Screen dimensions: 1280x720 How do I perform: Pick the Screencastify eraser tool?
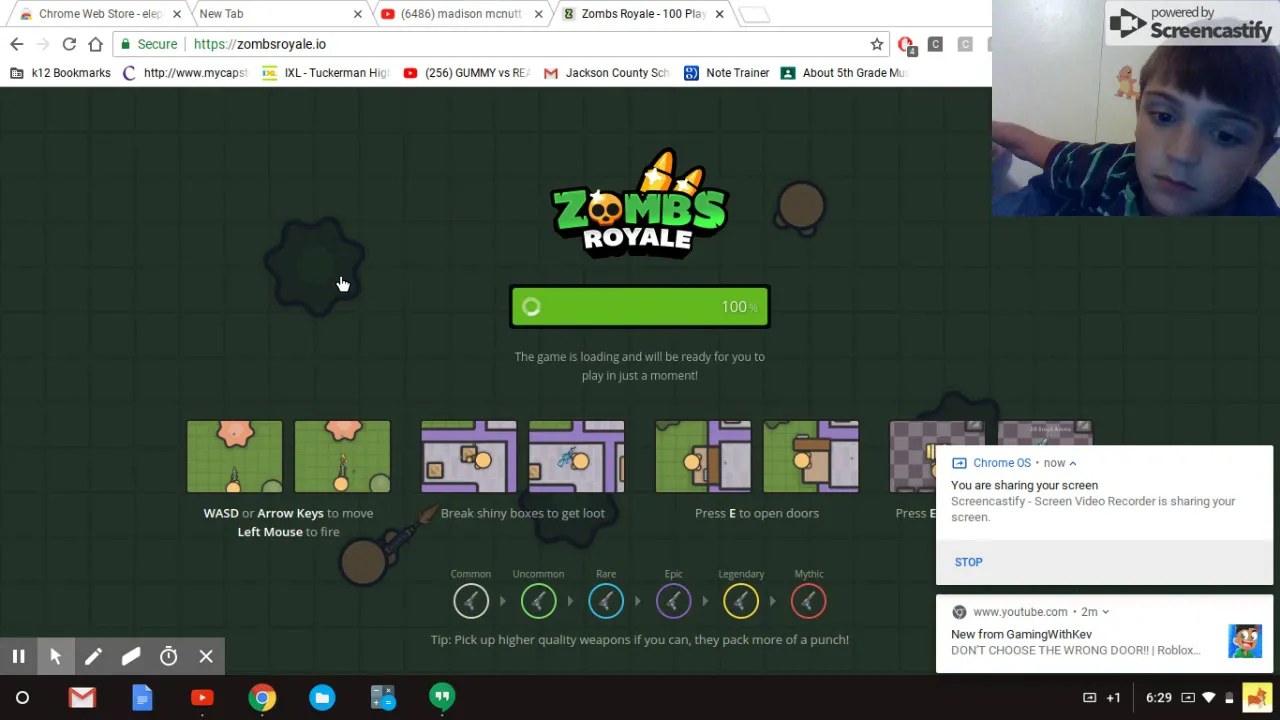[131, 657]
